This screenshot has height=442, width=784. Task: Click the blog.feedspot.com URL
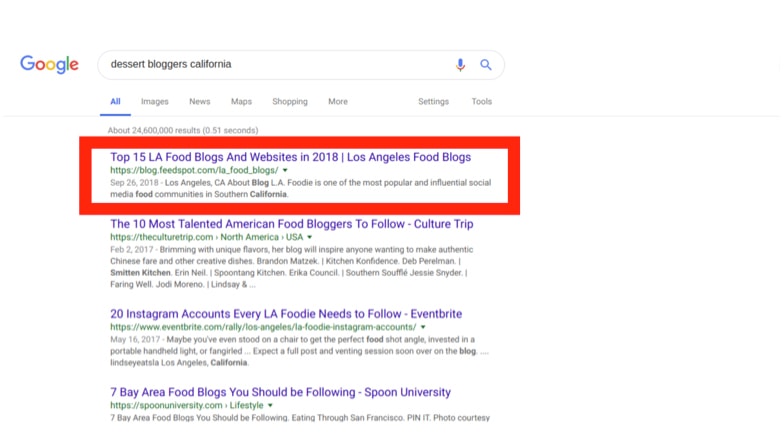(x=194, y=170)
